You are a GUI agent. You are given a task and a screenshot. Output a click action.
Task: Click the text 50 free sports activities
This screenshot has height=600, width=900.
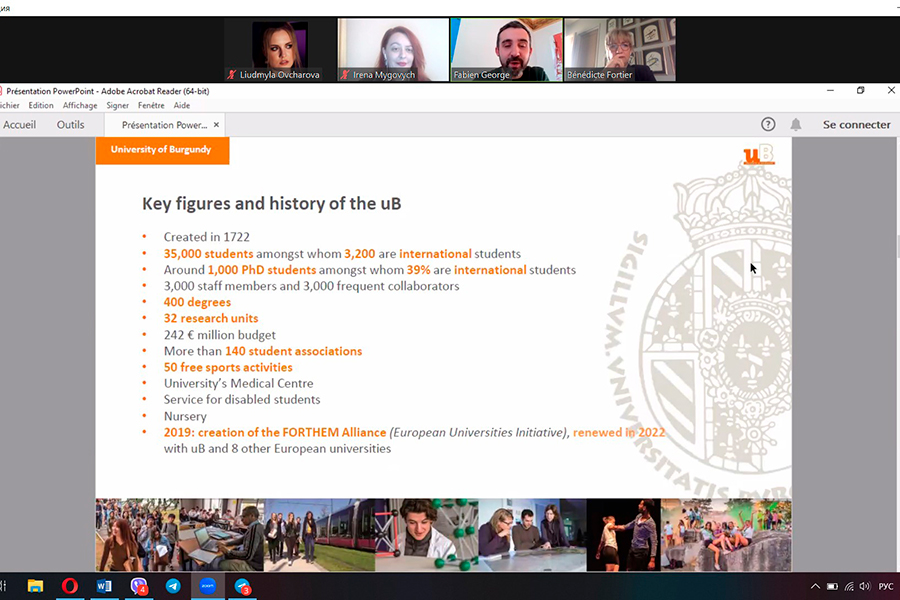point(228,367)
